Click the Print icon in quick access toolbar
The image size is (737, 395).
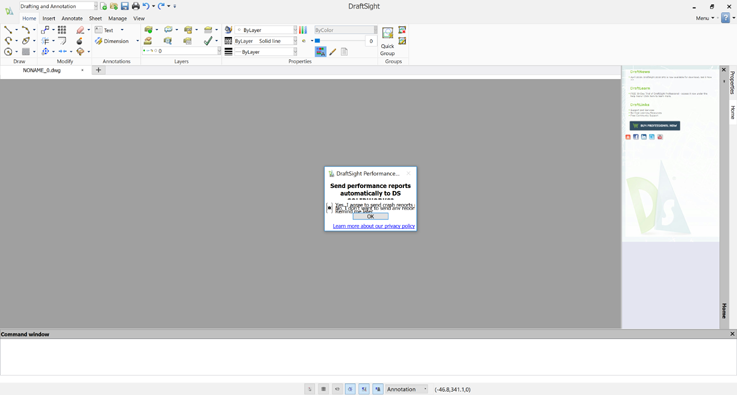136,6
